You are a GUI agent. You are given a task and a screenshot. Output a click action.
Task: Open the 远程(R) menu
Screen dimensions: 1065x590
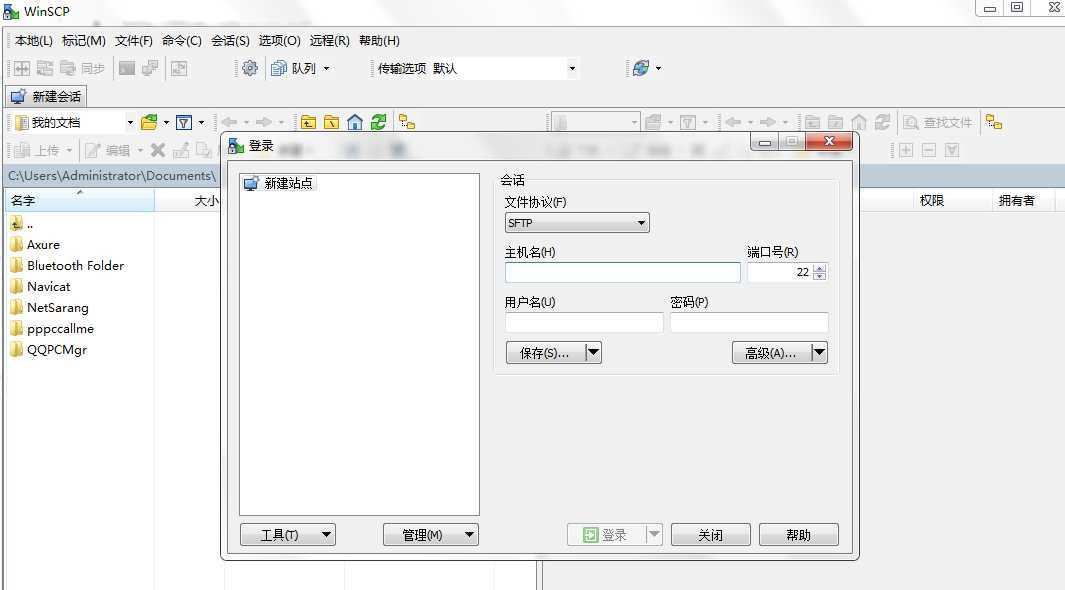click(329, 41)
